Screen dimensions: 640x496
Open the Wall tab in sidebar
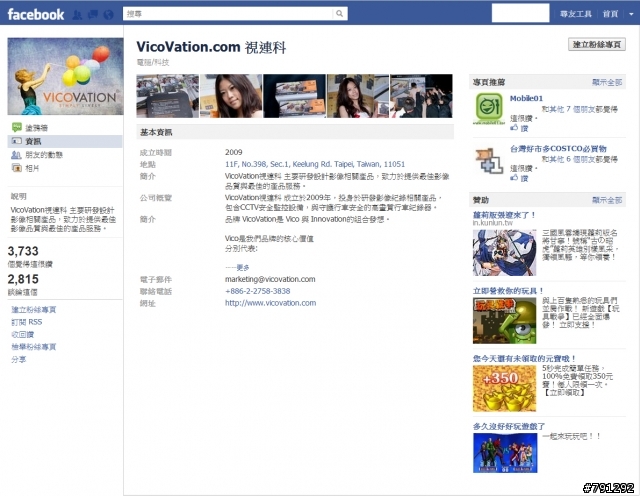point(36,128)
